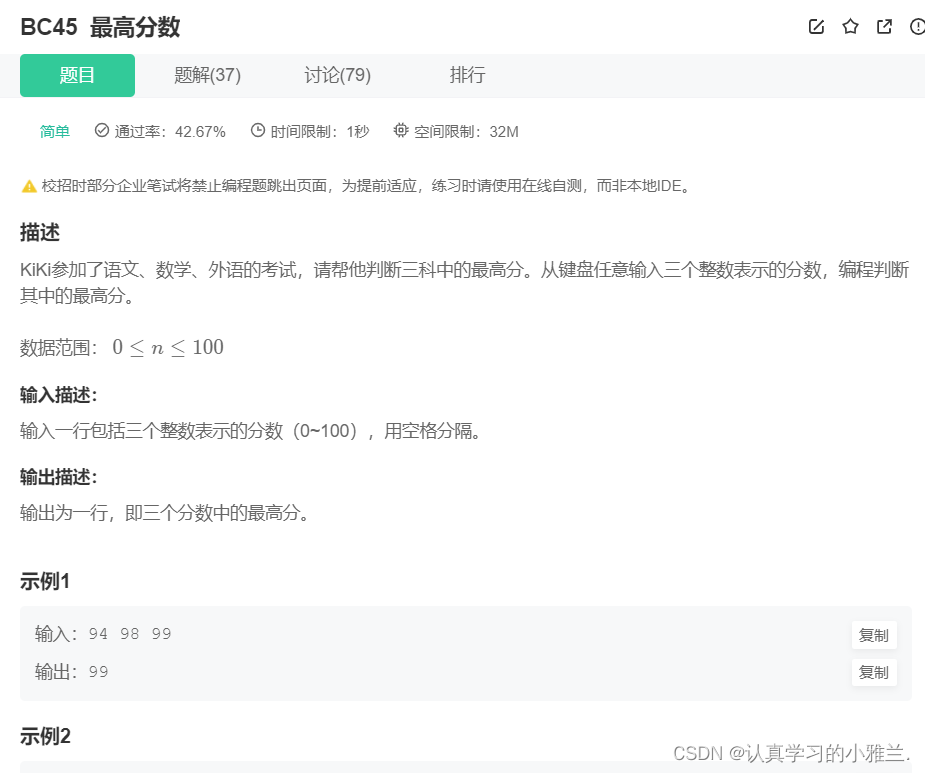Click the 通过率: 42.67% text
Viewport: 925px width, 773px height.
[x=170, y=132]
